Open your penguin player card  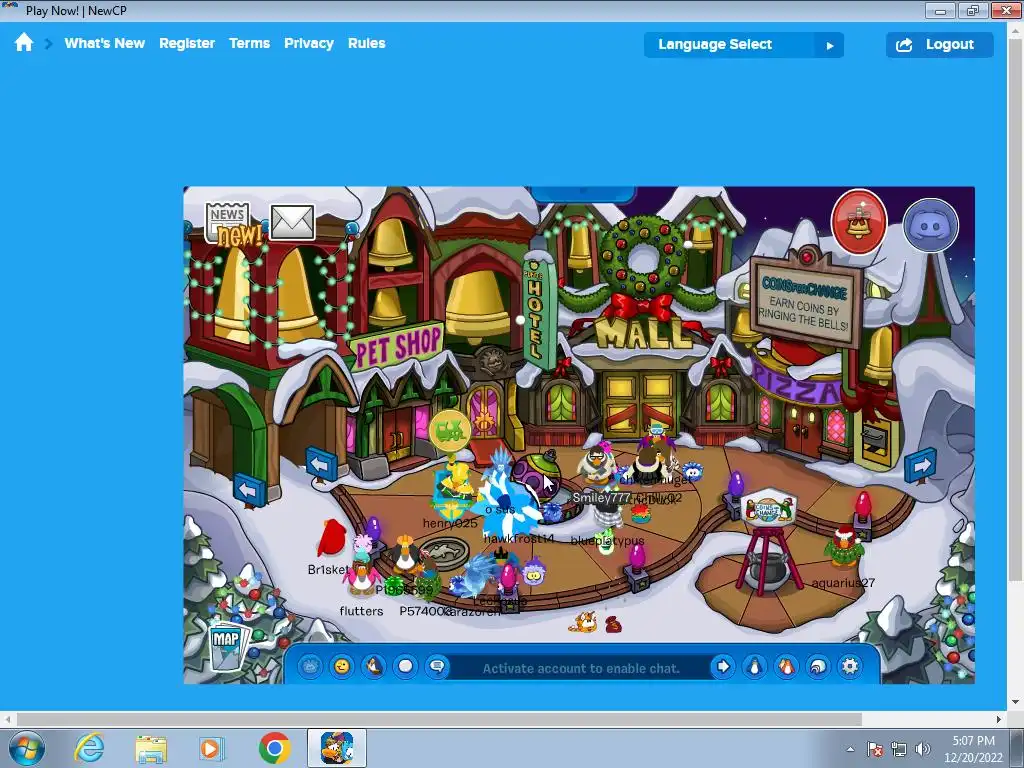[x=755, y=666]
